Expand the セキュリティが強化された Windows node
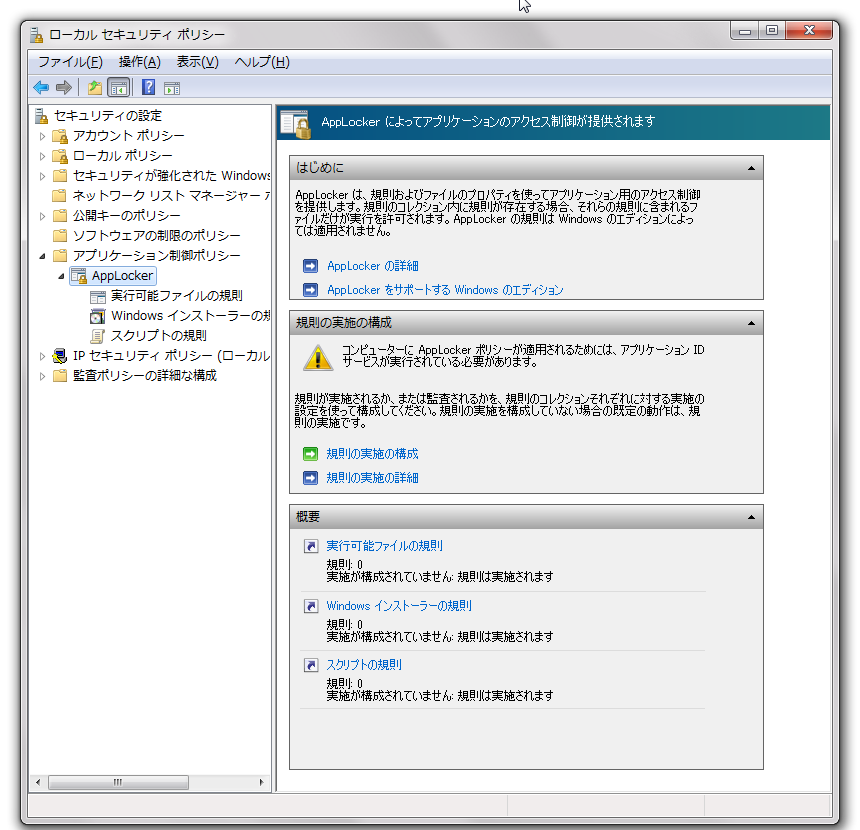Viewport: 860px width, 830px height. coord(42,176)
